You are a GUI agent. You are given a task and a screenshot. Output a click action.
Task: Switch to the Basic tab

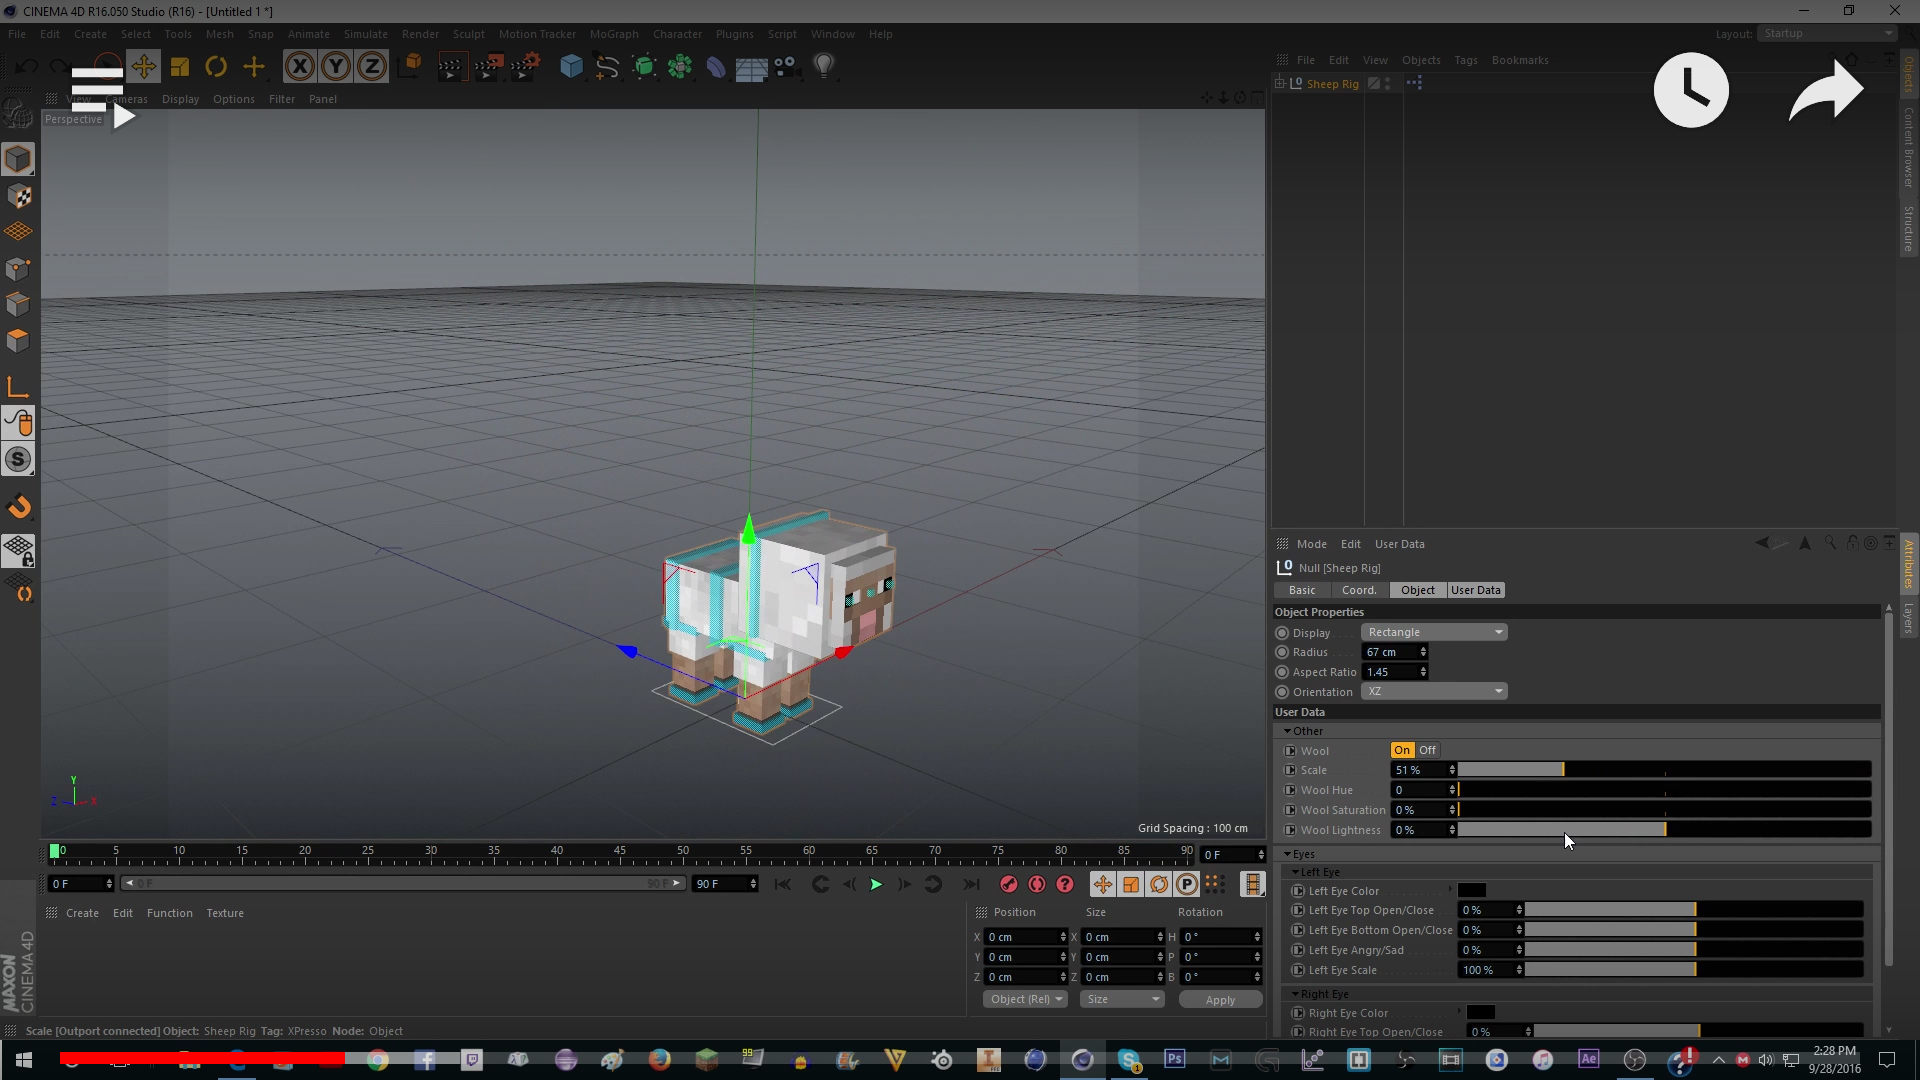click(1302, 590)
